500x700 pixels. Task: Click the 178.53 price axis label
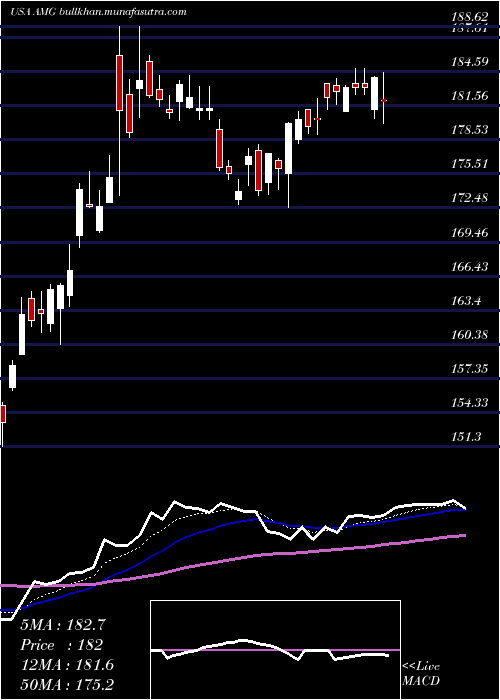coord(469,129)
